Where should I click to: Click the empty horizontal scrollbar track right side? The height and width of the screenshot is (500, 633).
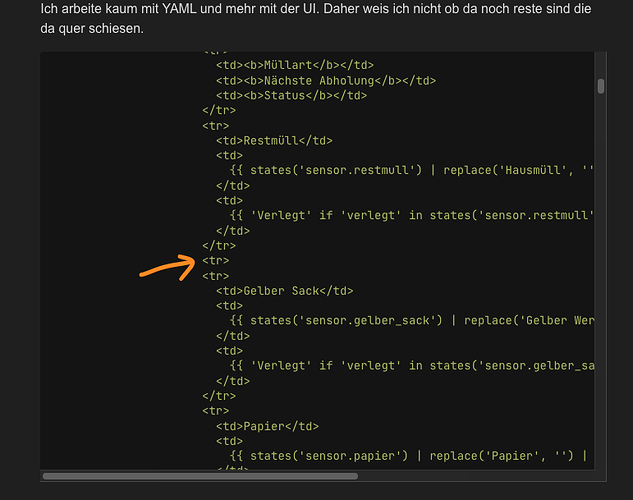pos(476,476)
